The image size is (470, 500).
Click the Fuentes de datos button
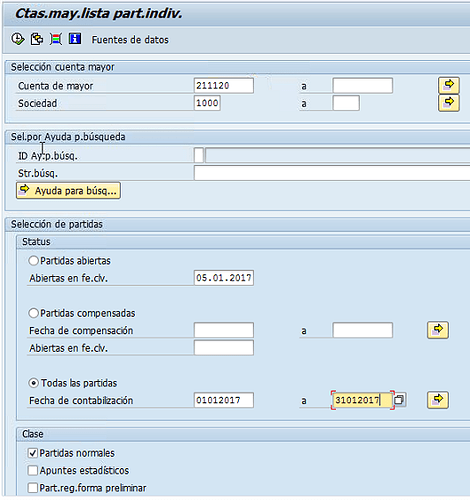pyautogui.click(x=130, y=40)
